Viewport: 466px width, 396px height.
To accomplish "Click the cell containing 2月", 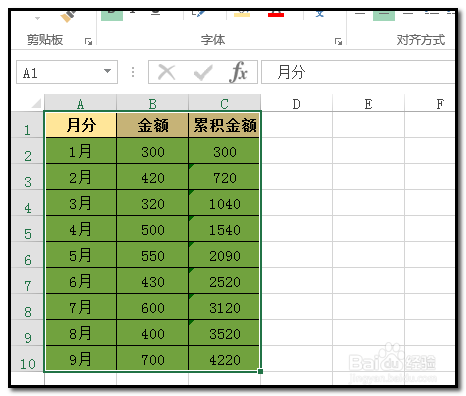I will [x=81, y=177].
